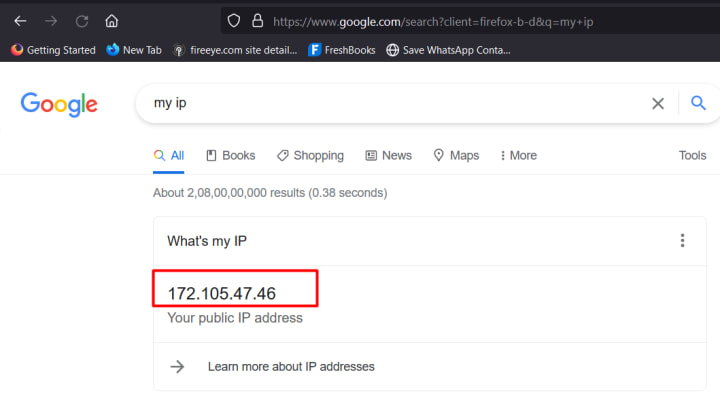Open the three-dot menu on What's my IP card

point(682,240)
